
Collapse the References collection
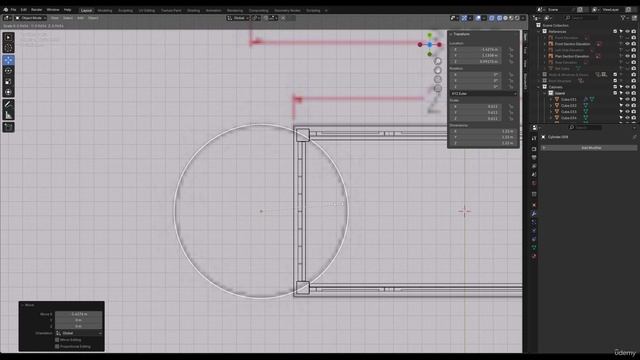[x=539, y=31]
